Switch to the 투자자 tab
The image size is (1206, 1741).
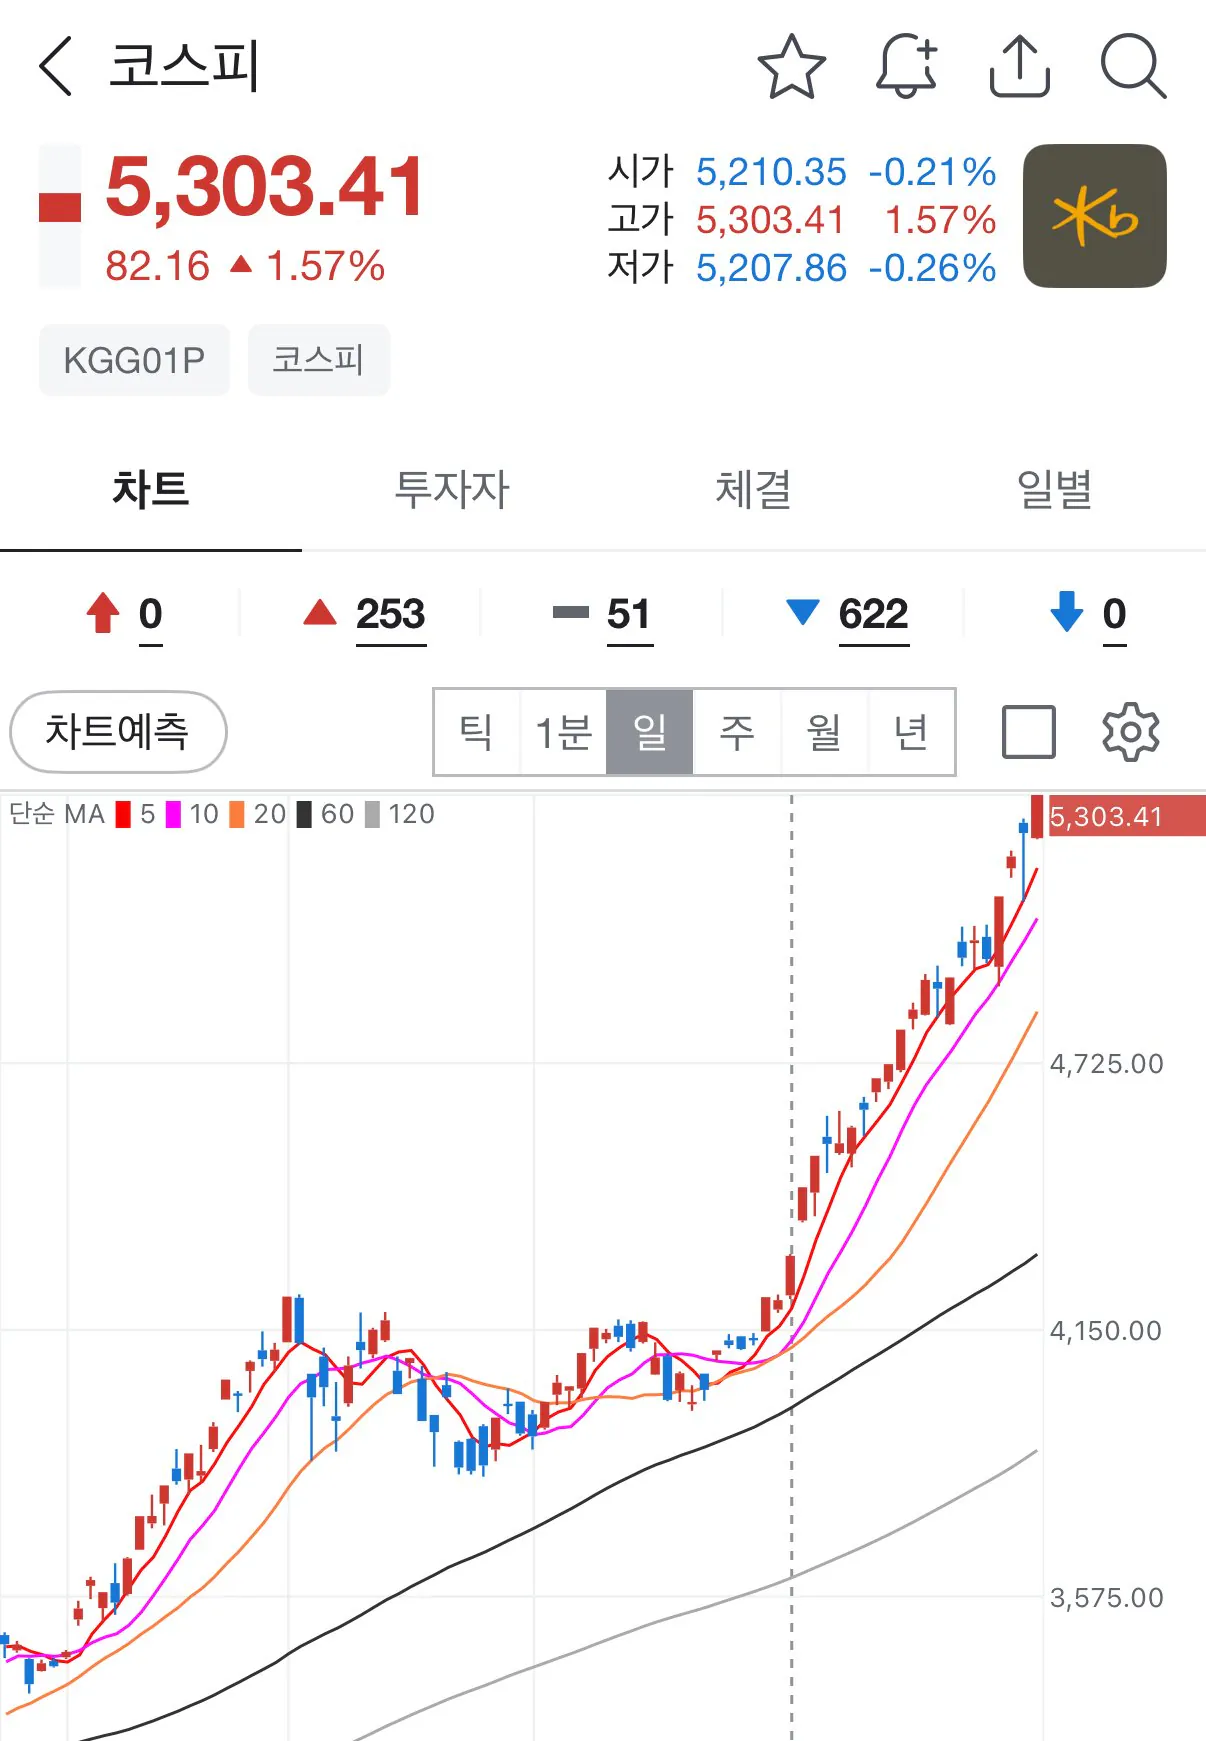click(452, 490)
